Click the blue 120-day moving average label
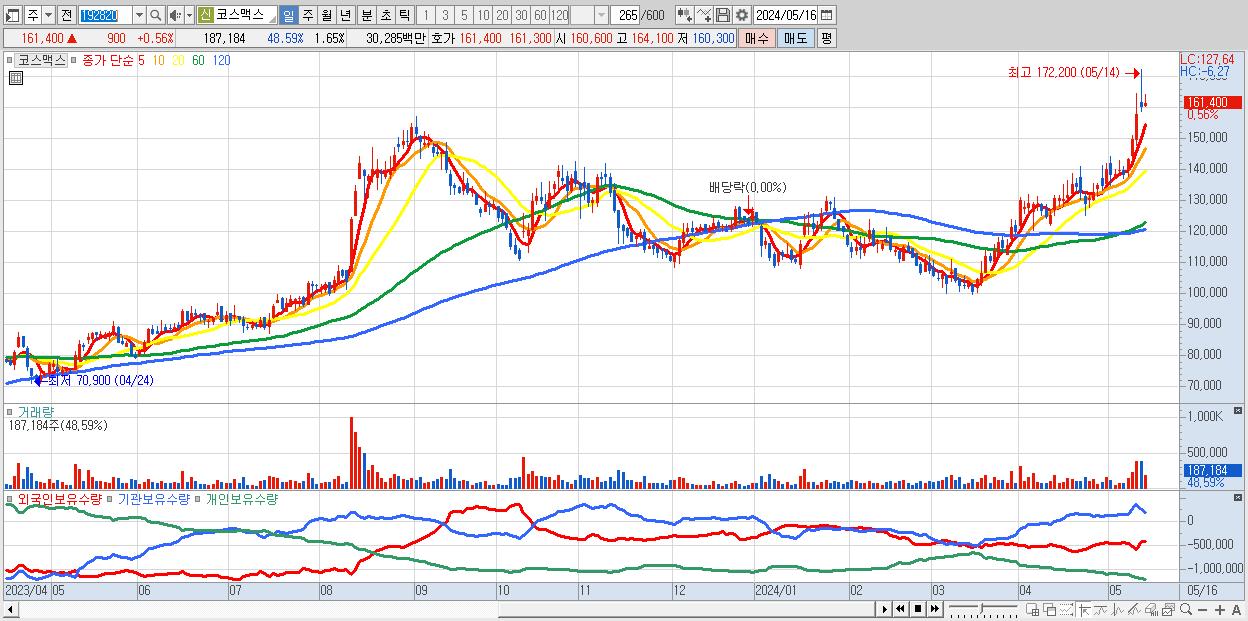Image resolution: width=1248 pixels, height=621 pixels. click(221, 60)
